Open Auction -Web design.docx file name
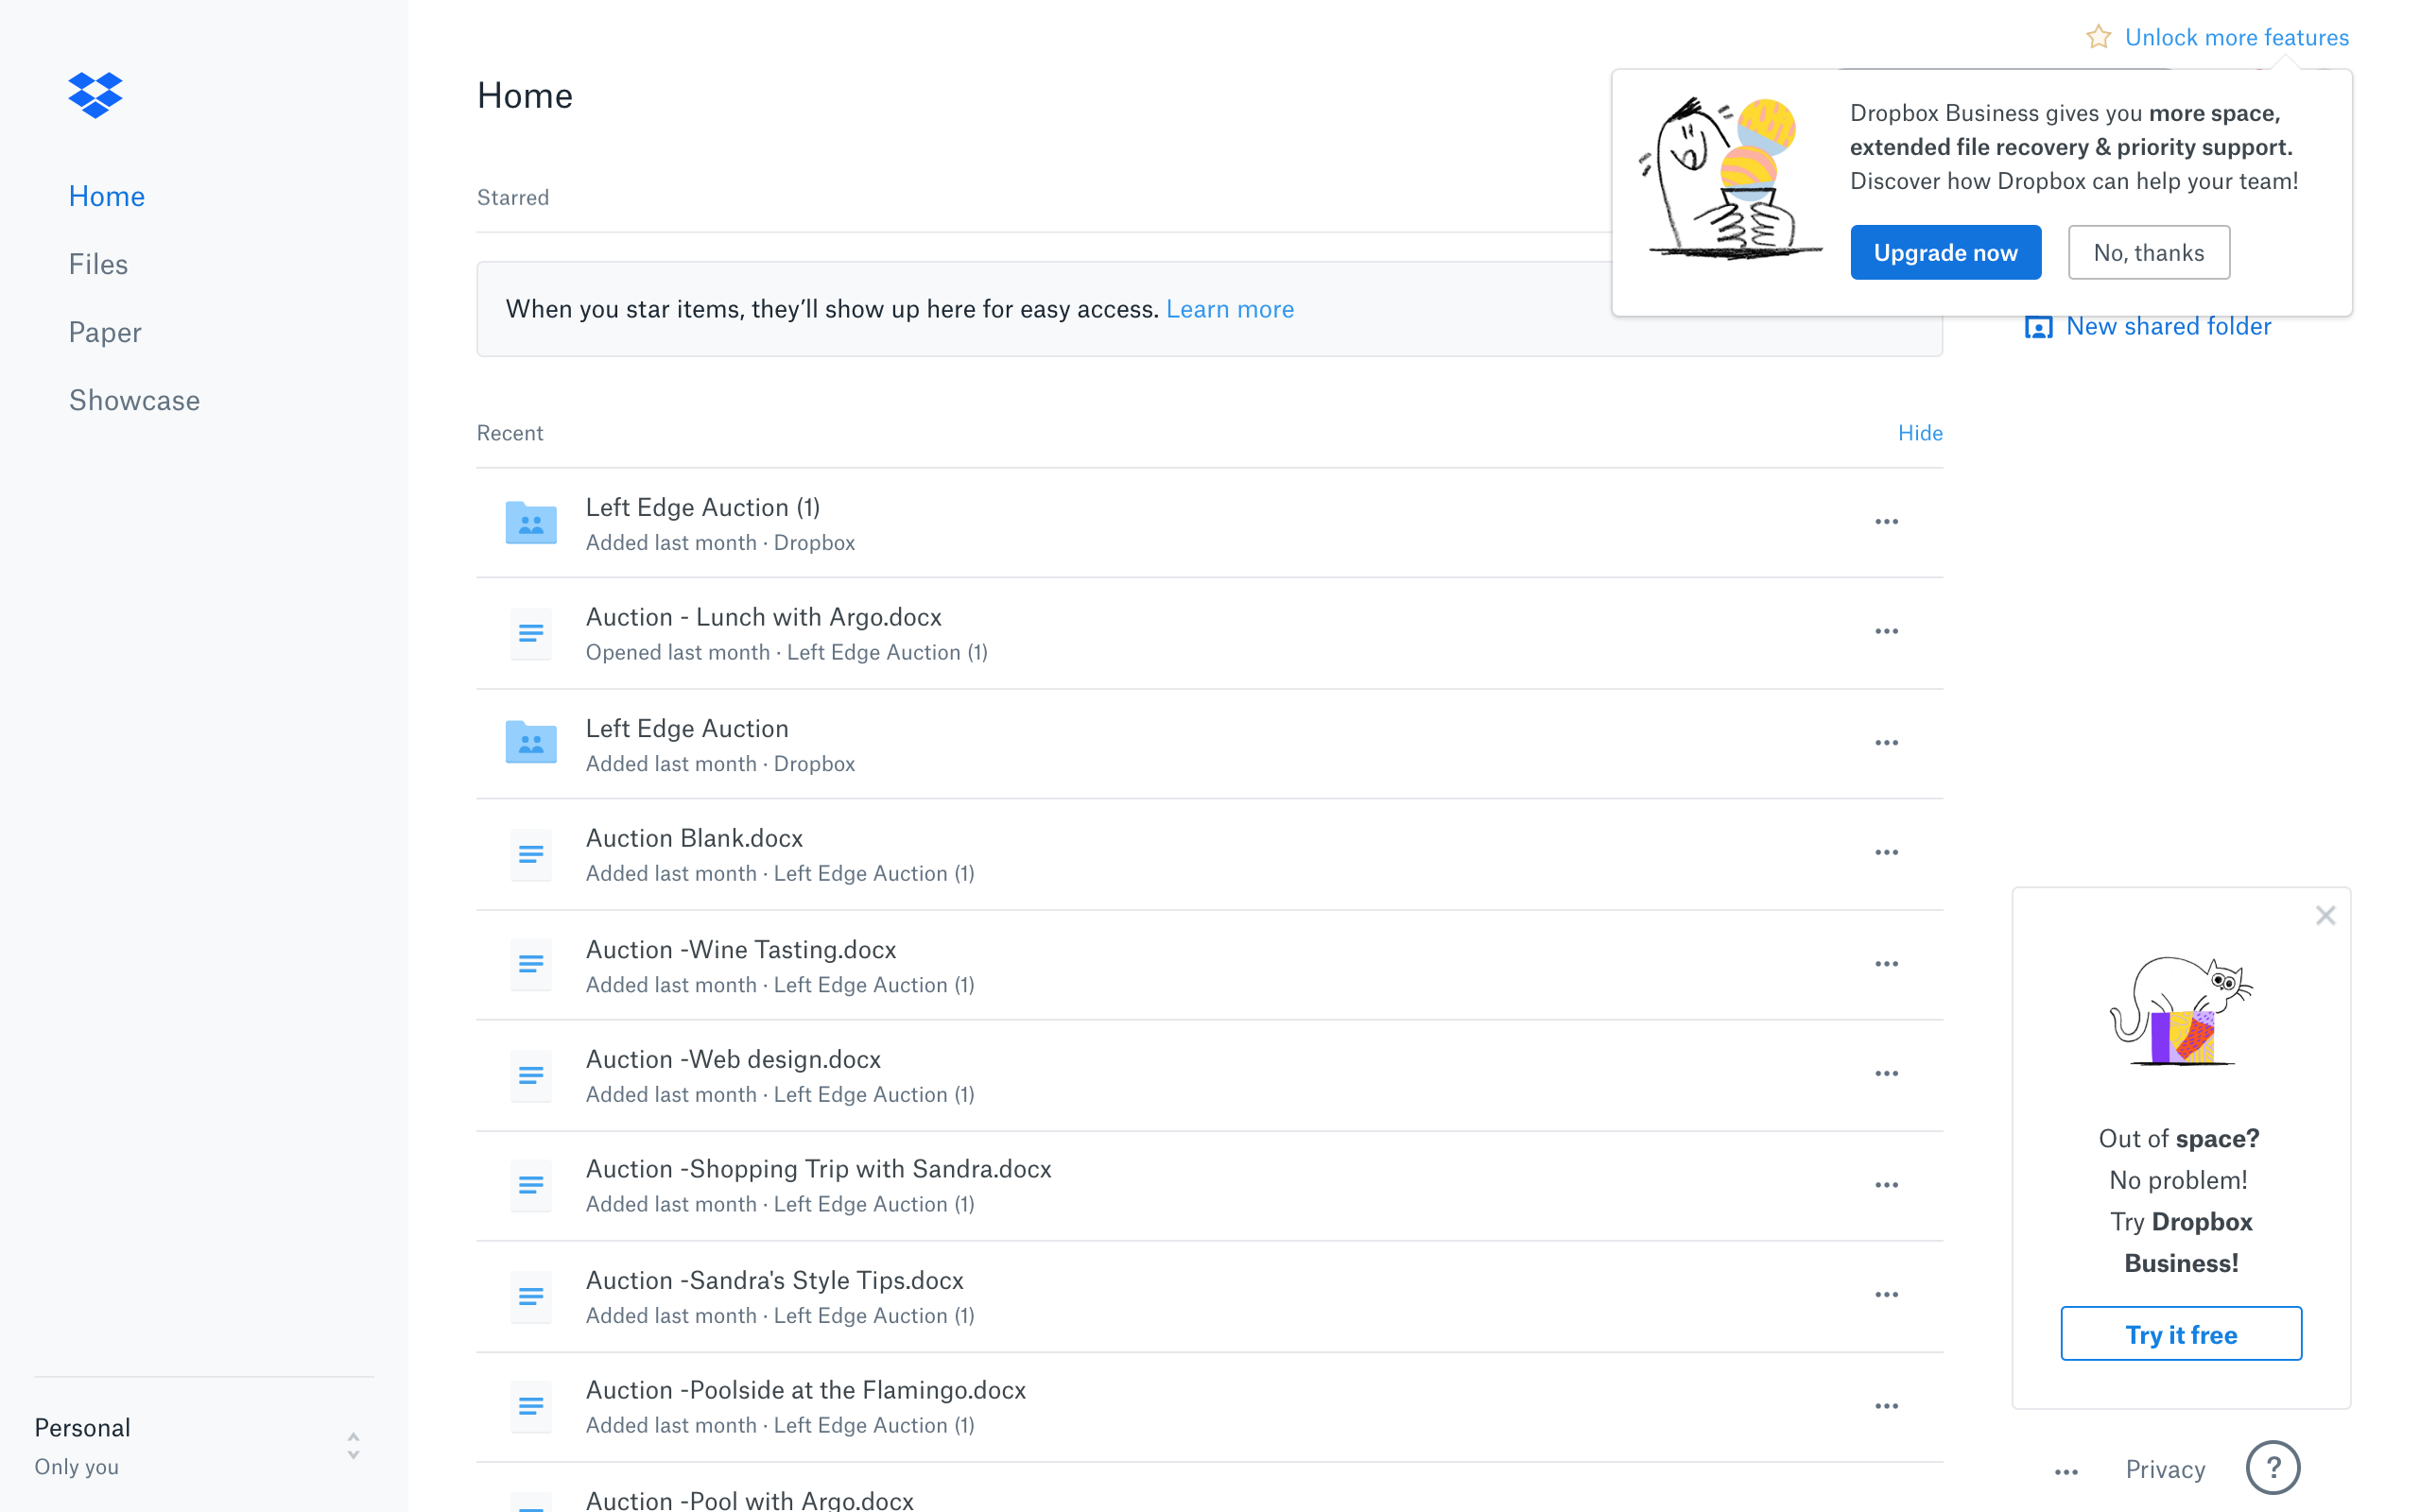 tap(733, 1059)
